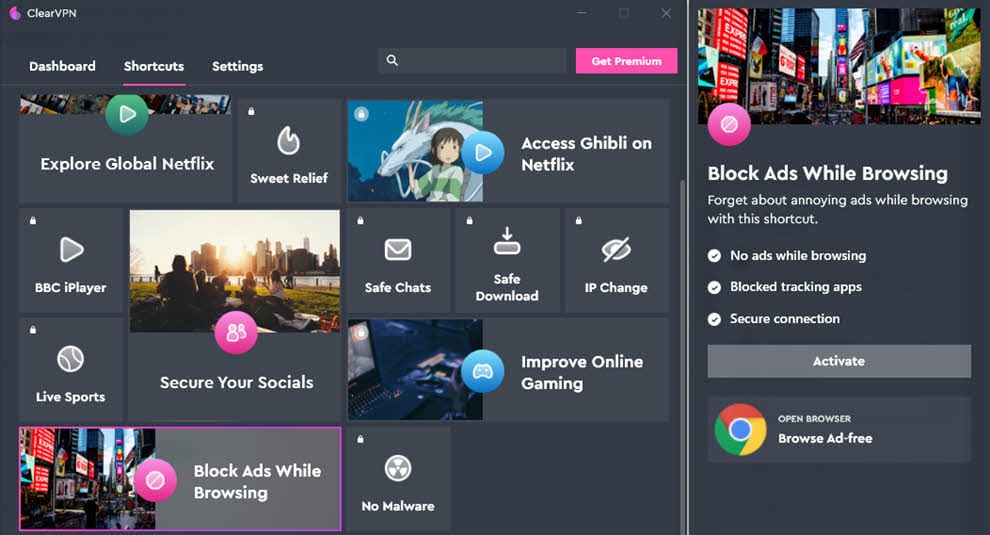Image resolution: width=990 pixels, height=535 pixels.
Task: Select the IP Change crossed-eye icon
Action: pos(616,249)
